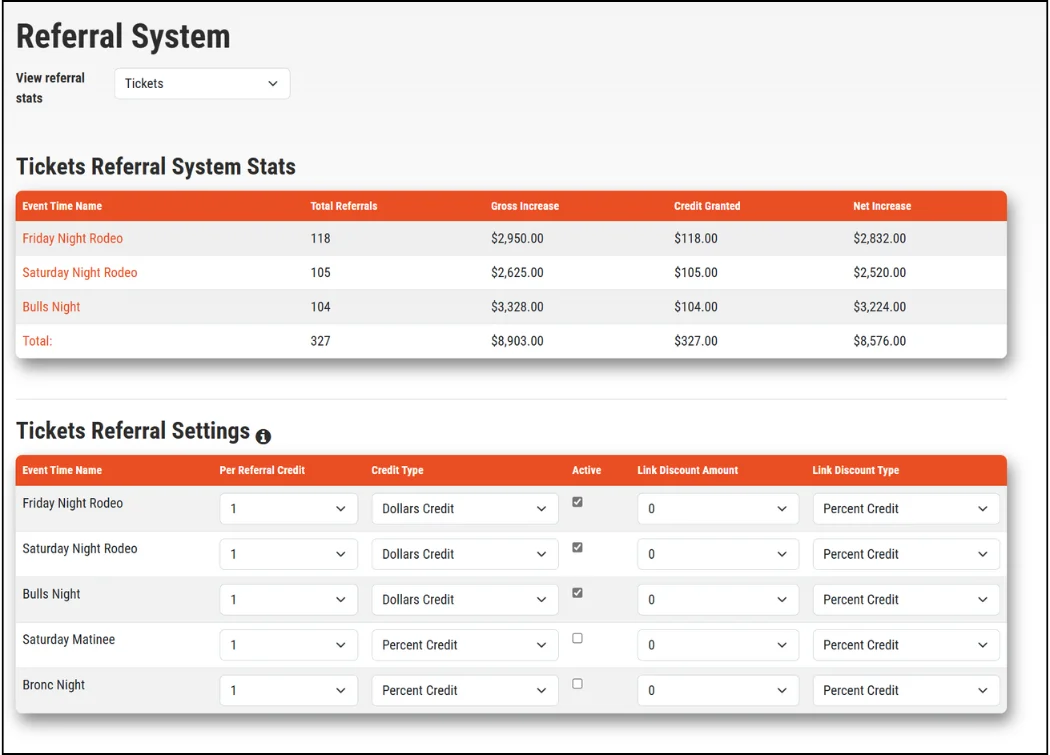Open Per Referral Credit dropdown for Saturday Night Rodeo
This screenshot has height=755, width=1050.
click(x=289, y=555)
